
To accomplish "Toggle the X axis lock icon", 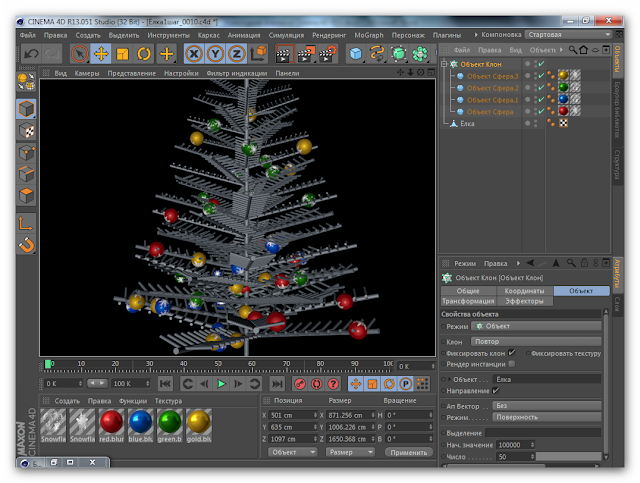I will tap(194, 53).
